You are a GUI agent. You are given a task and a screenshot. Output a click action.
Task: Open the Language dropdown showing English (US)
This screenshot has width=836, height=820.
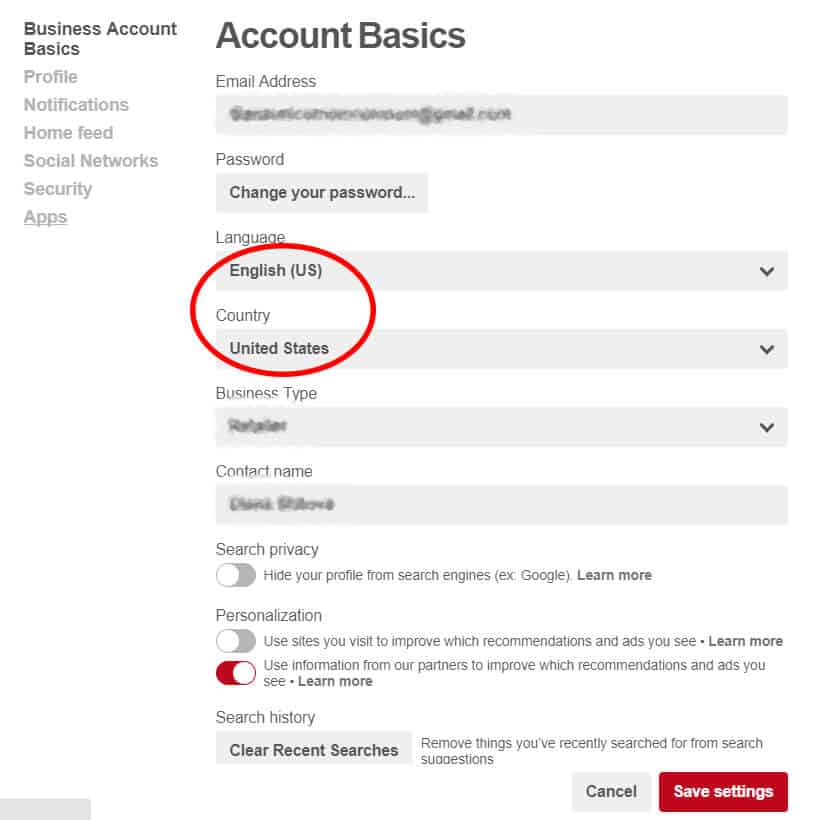coord(501,271)
